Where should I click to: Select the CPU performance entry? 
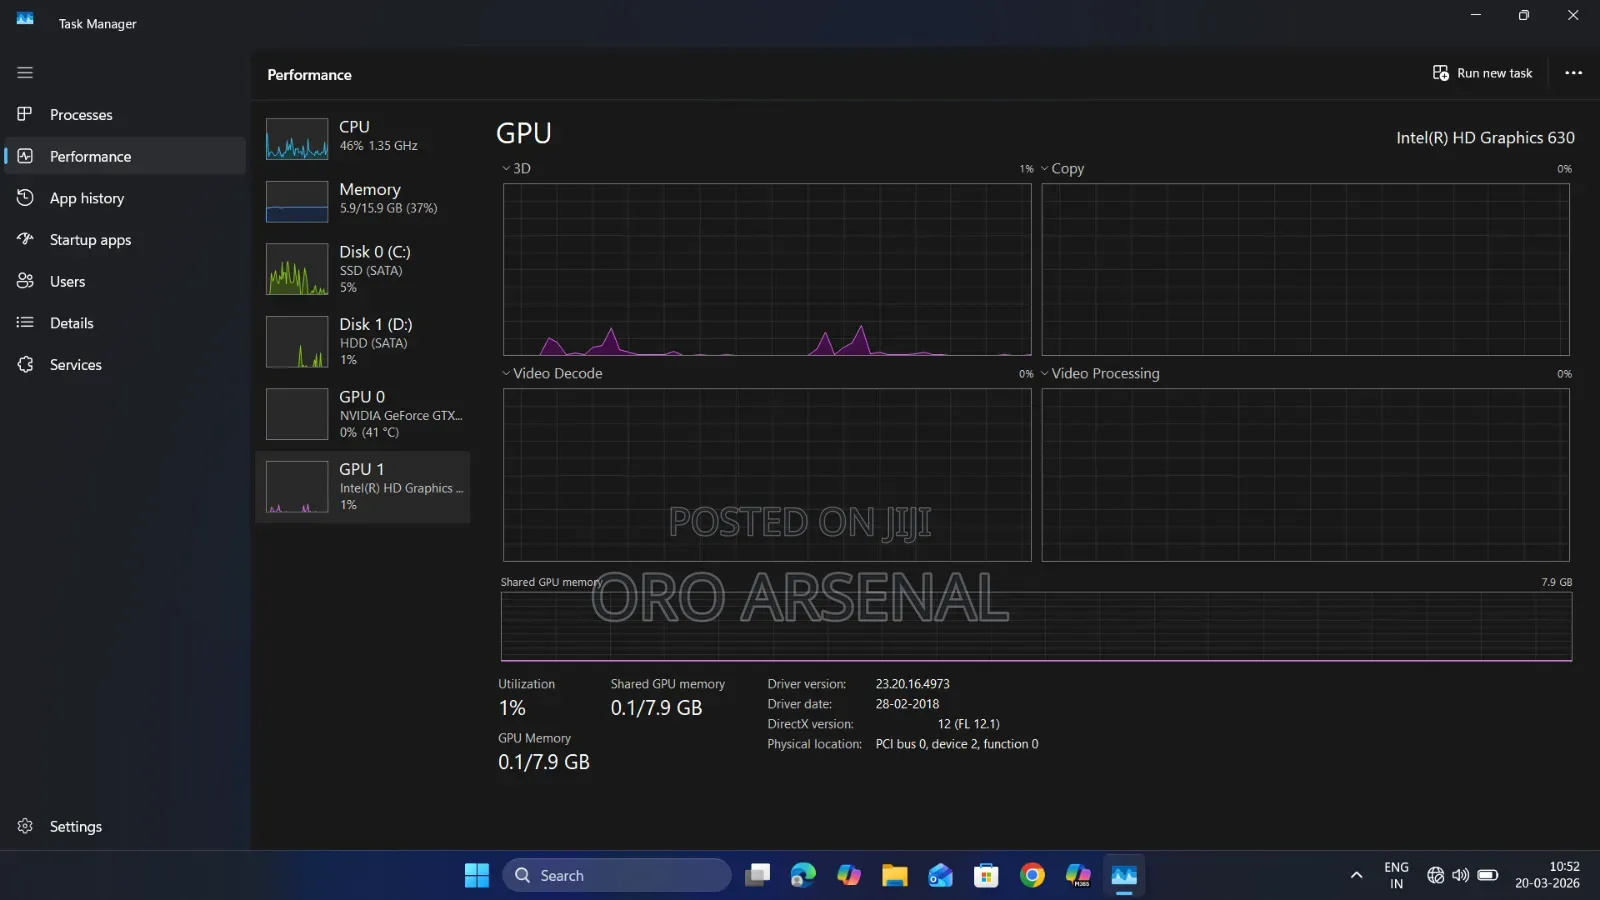(x=363, y=137)
